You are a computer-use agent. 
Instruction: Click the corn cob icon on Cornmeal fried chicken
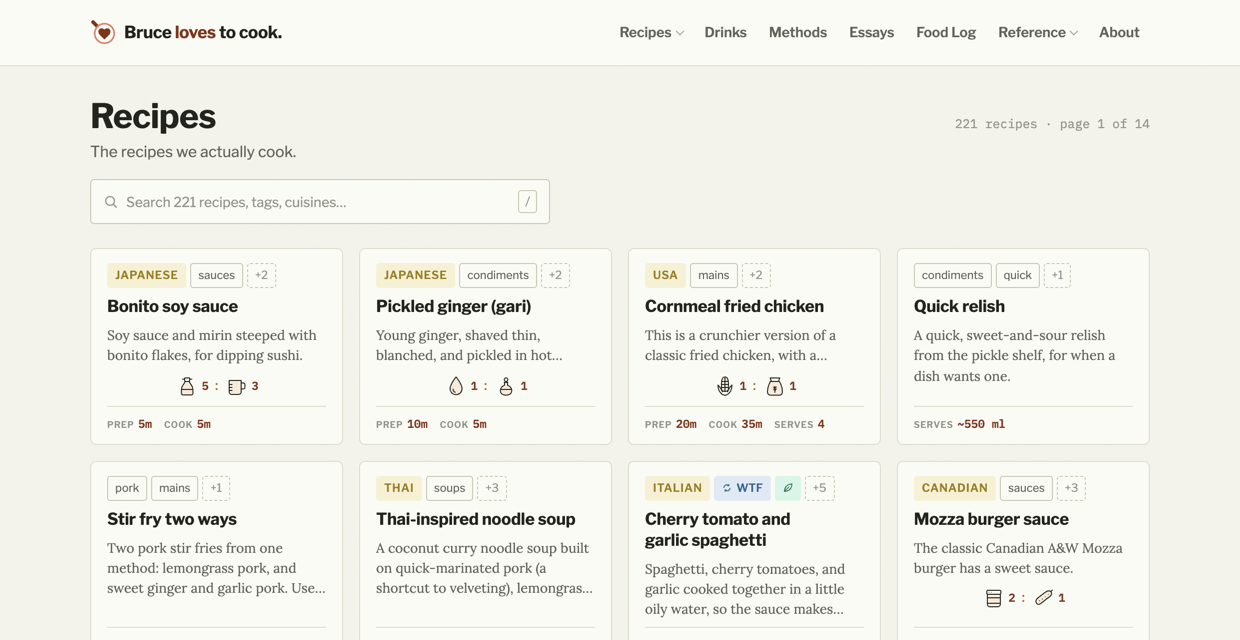tap(725, 386)
